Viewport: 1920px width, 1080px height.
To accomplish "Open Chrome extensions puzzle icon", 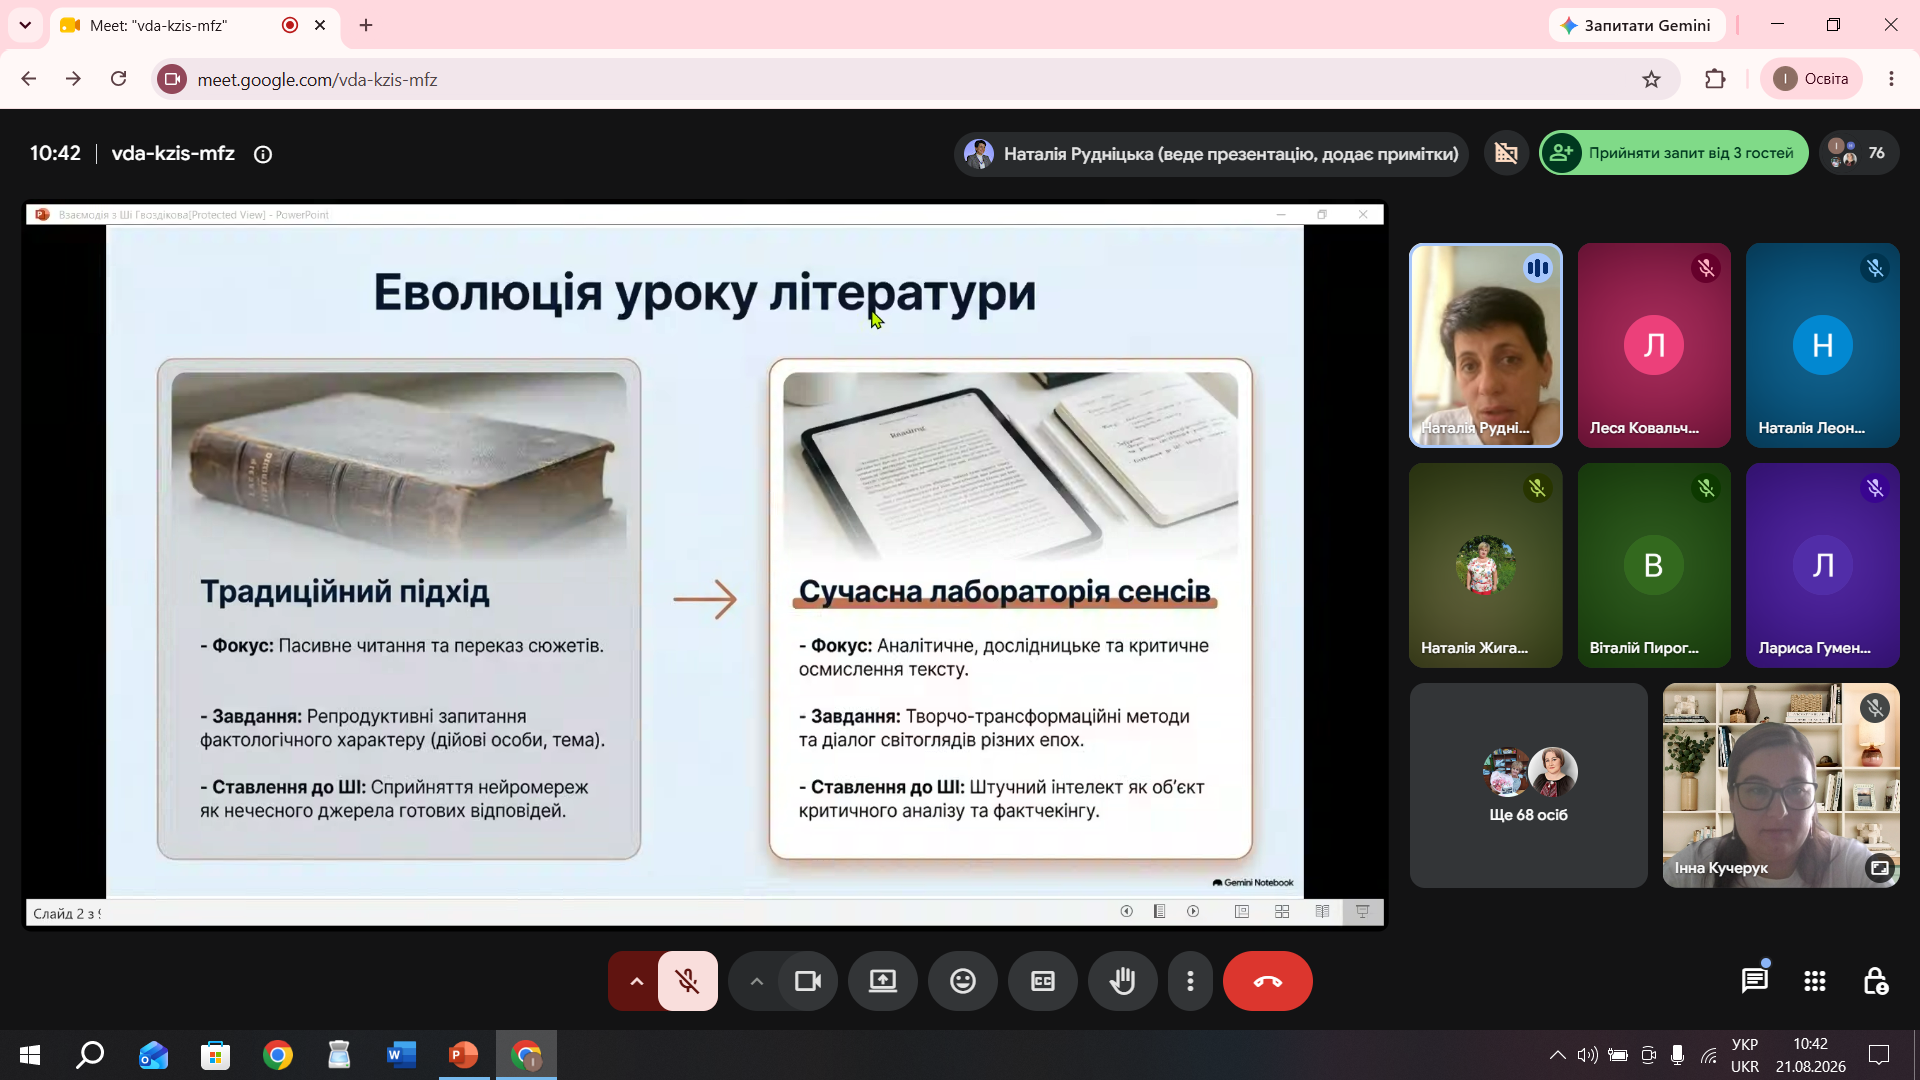I will coord(1715,79).
